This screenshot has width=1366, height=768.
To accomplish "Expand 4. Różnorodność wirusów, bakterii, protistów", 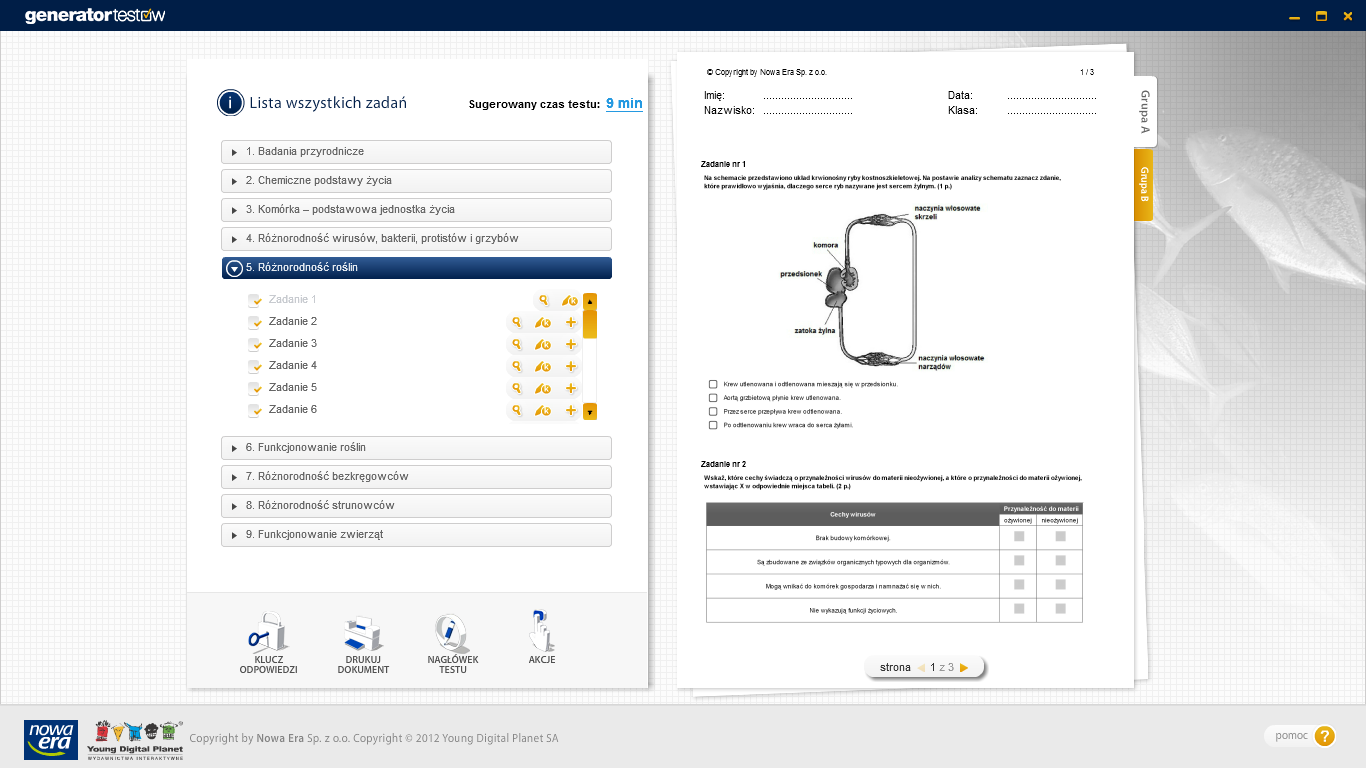I will tap(416, 239).
